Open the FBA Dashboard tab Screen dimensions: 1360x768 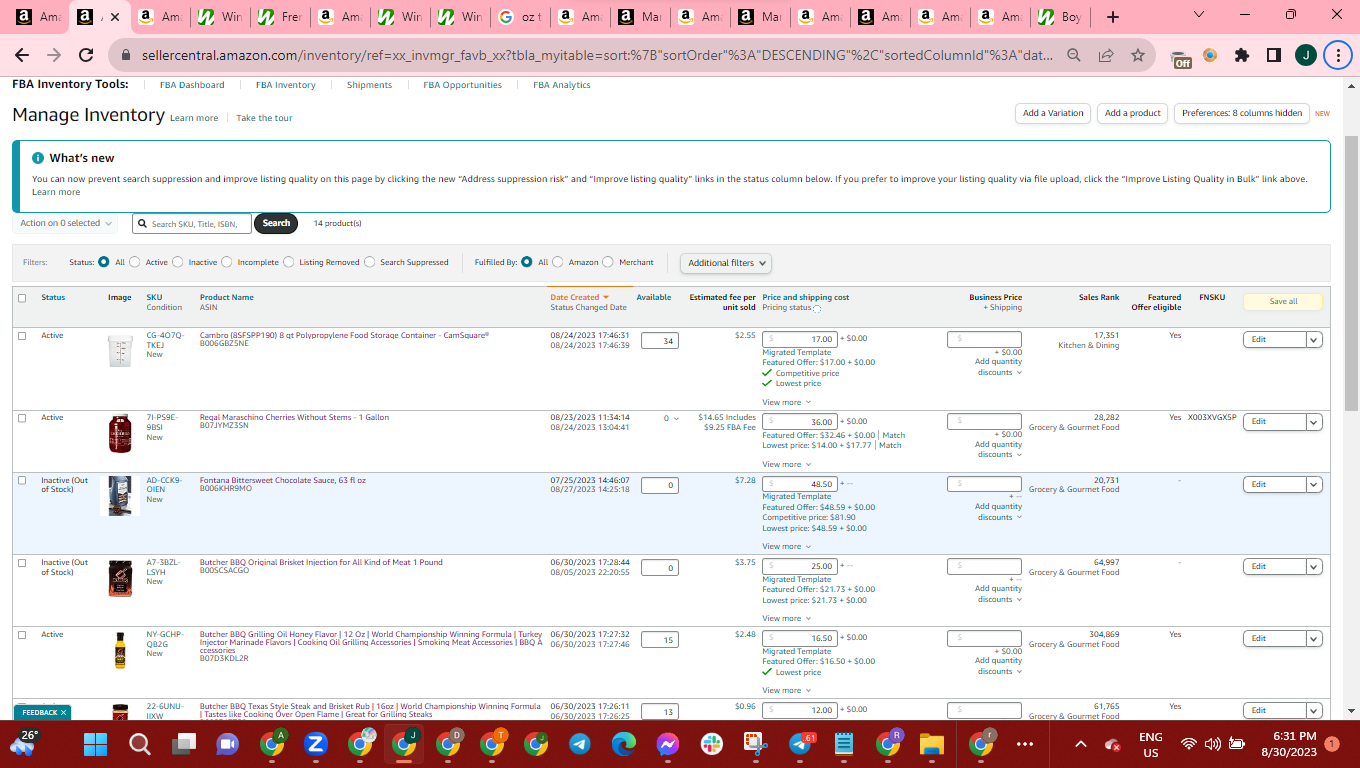tap(192, 85)
